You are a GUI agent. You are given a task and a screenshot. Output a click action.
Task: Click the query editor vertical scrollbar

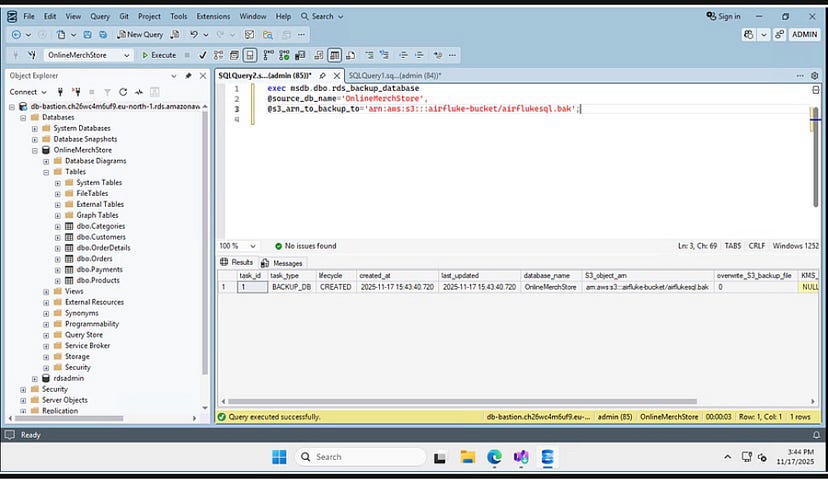point(815,157)
